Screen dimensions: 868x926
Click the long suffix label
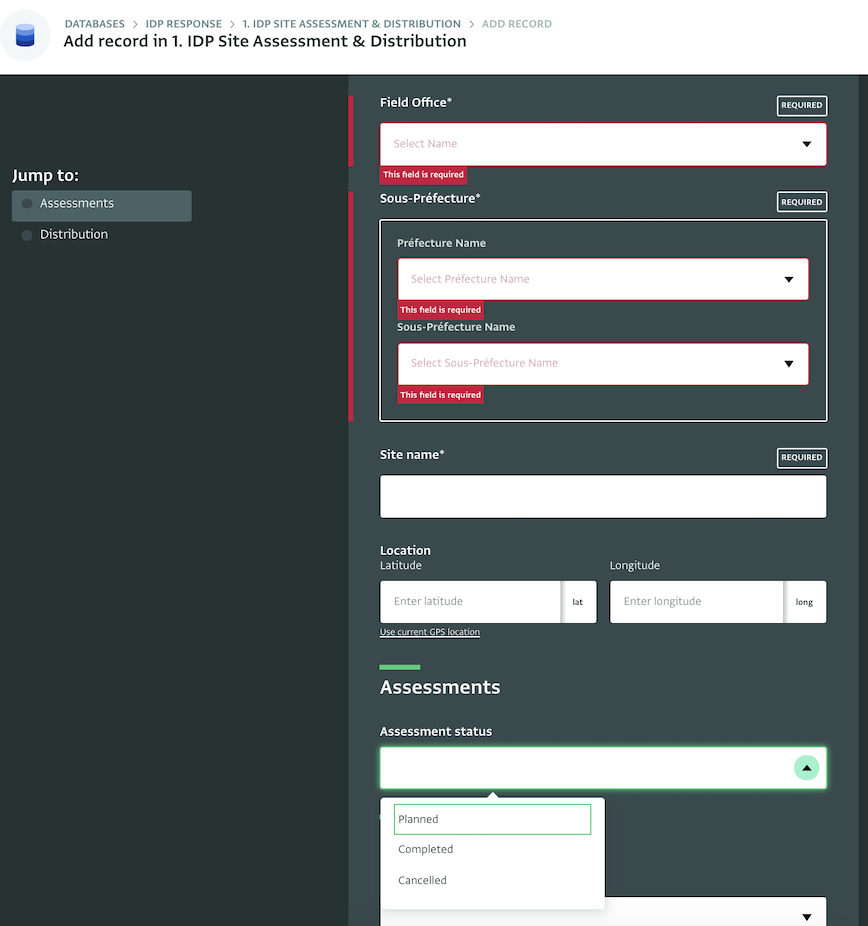[x=804, y=602]
